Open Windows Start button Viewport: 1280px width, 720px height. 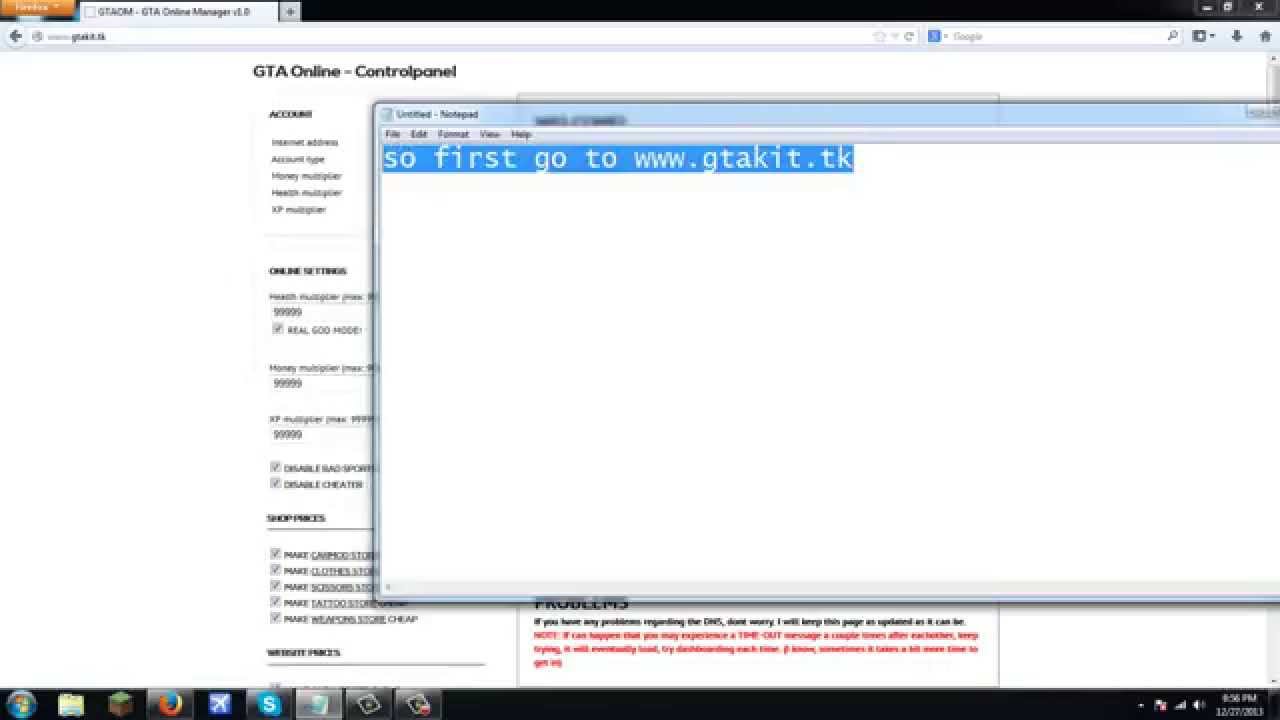pyautogui.click(x=22, y=704)
